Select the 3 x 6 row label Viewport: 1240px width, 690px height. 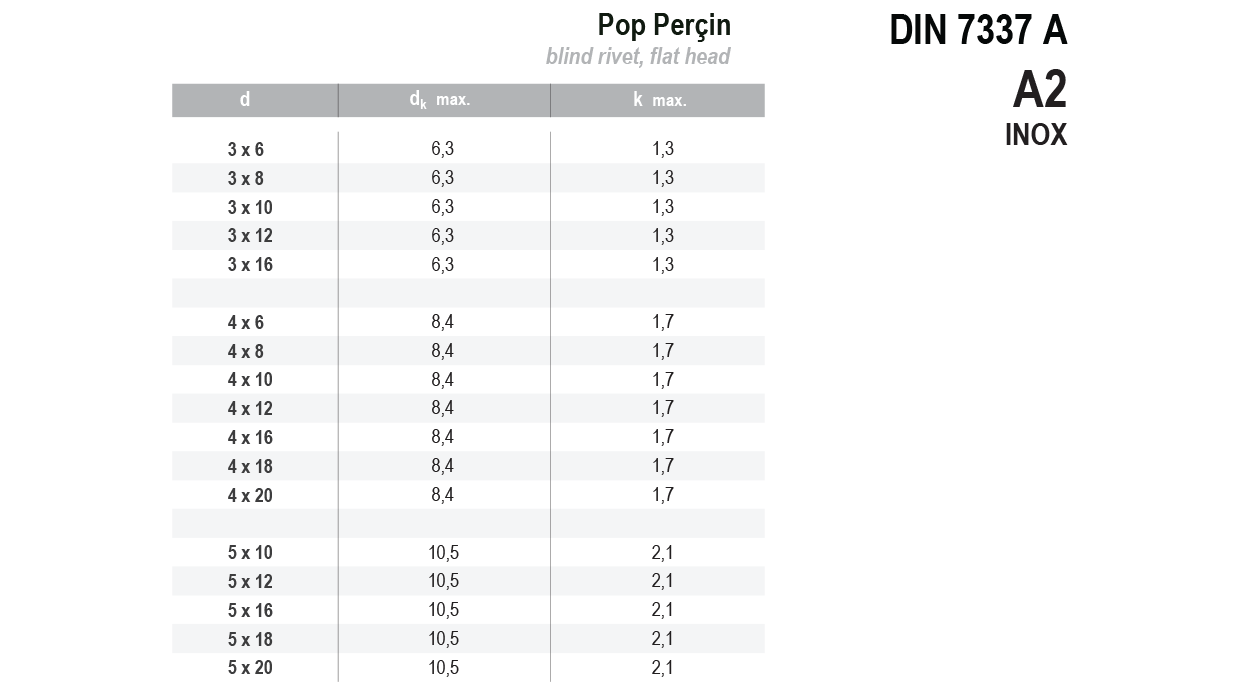(246, 150)
